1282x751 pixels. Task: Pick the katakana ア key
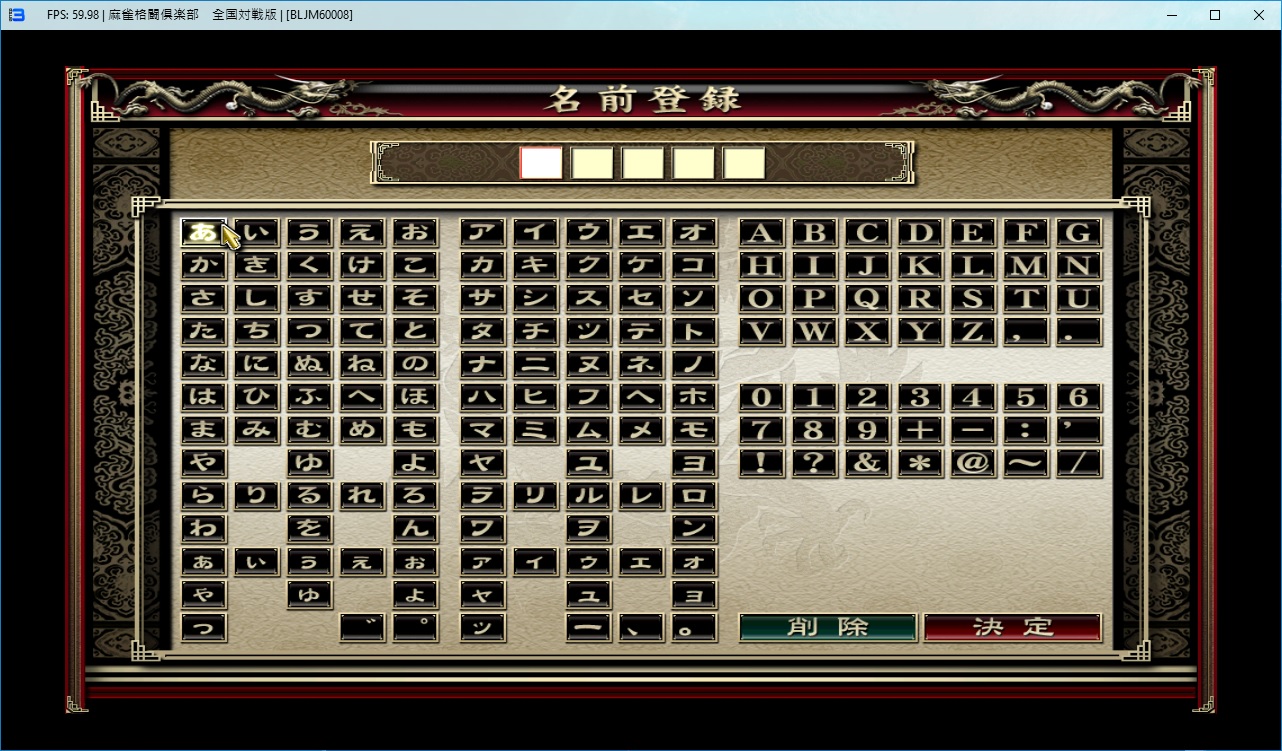click(x=482, y=233)
